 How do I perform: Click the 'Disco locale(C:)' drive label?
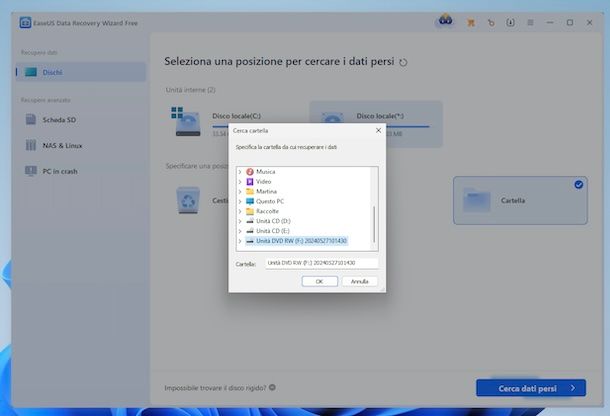(x=237, y=116)
